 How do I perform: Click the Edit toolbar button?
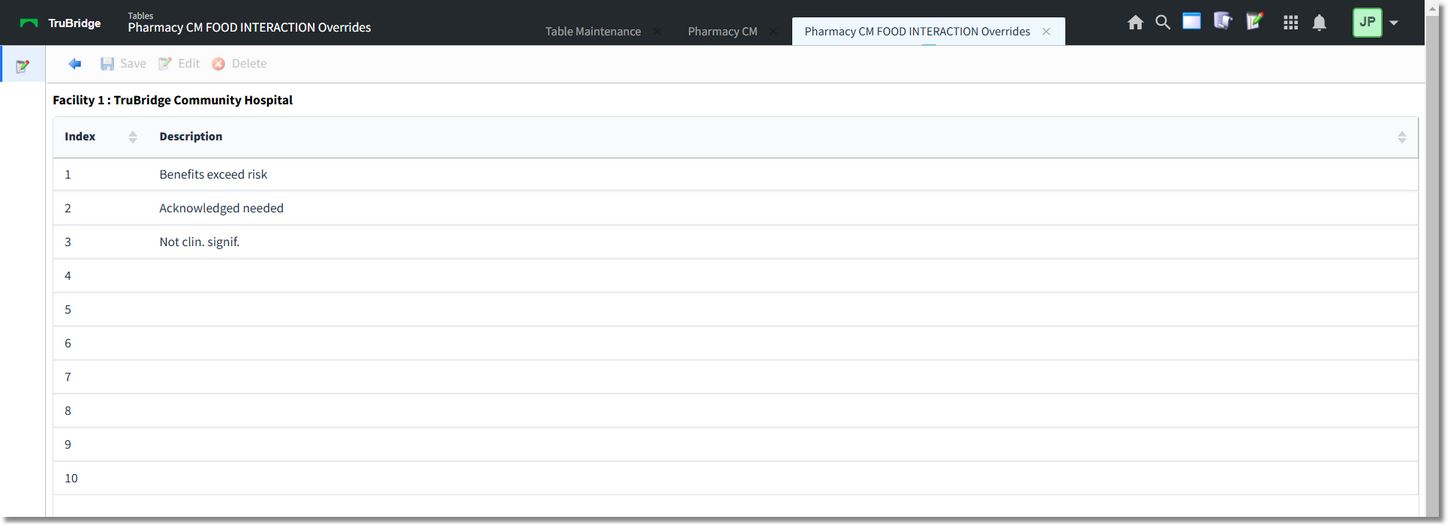(x=179, y=64)
